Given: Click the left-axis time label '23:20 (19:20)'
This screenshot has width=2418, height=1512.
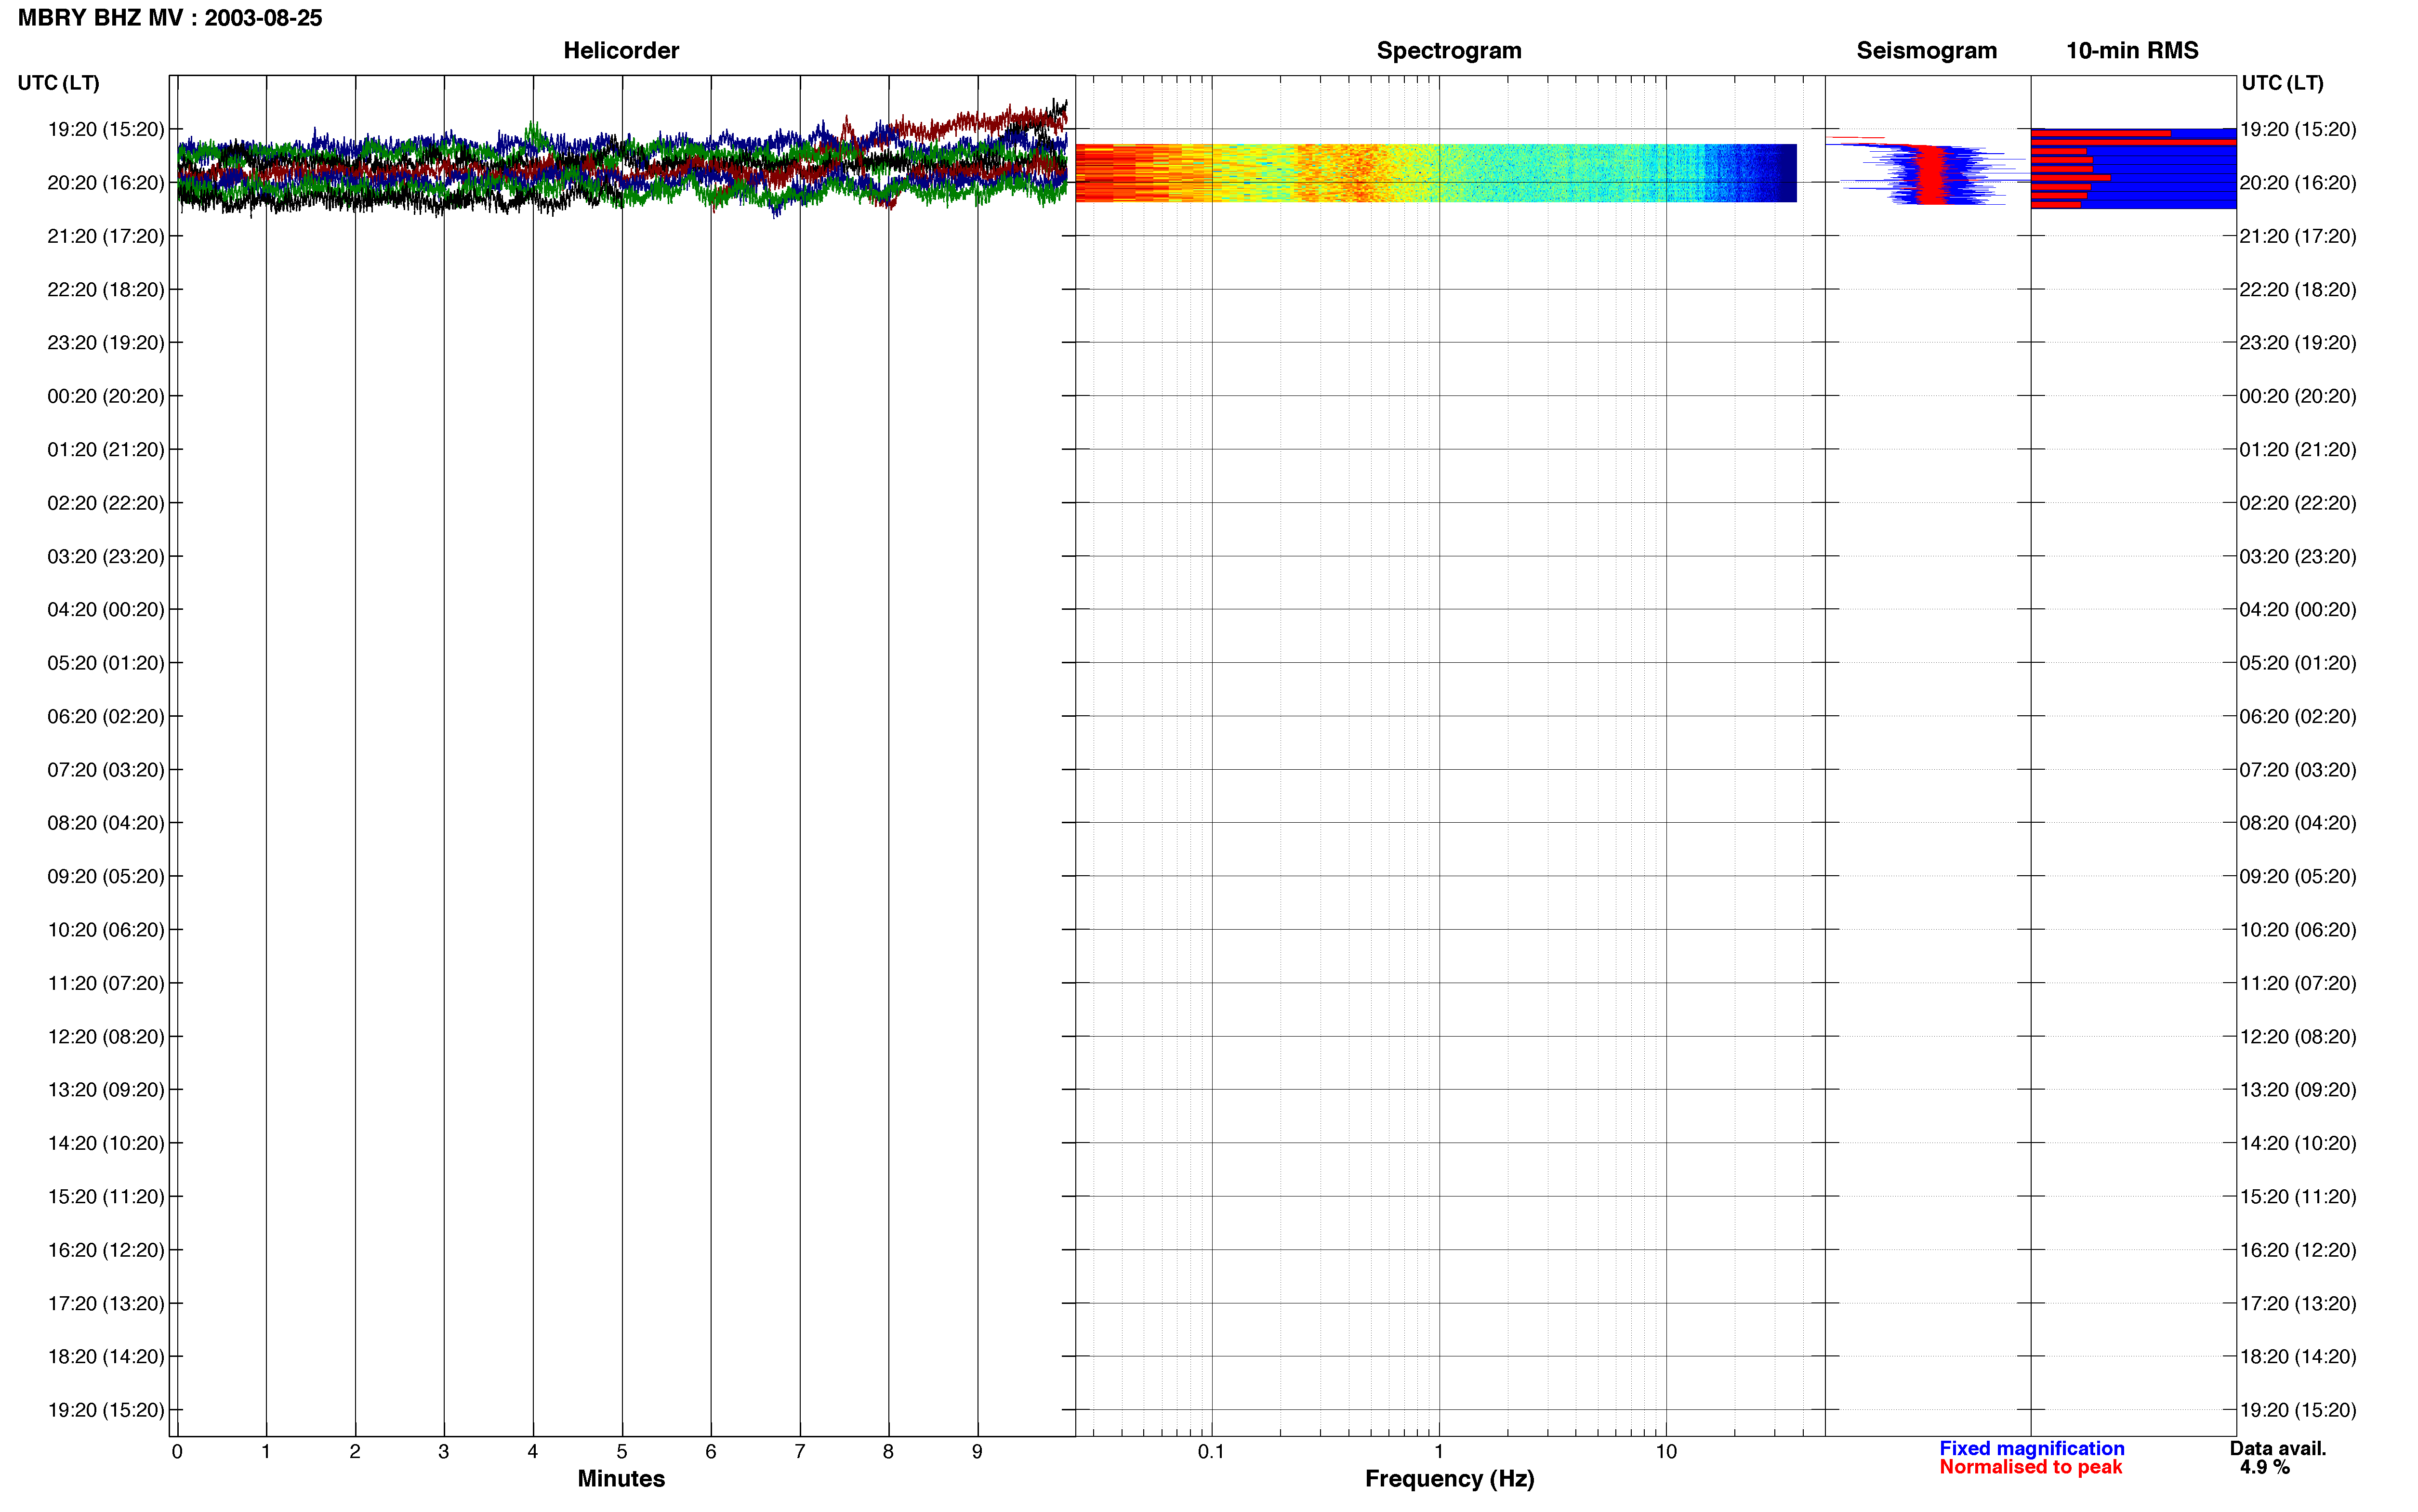Looking at the screenshot, I should click(105, 343).
